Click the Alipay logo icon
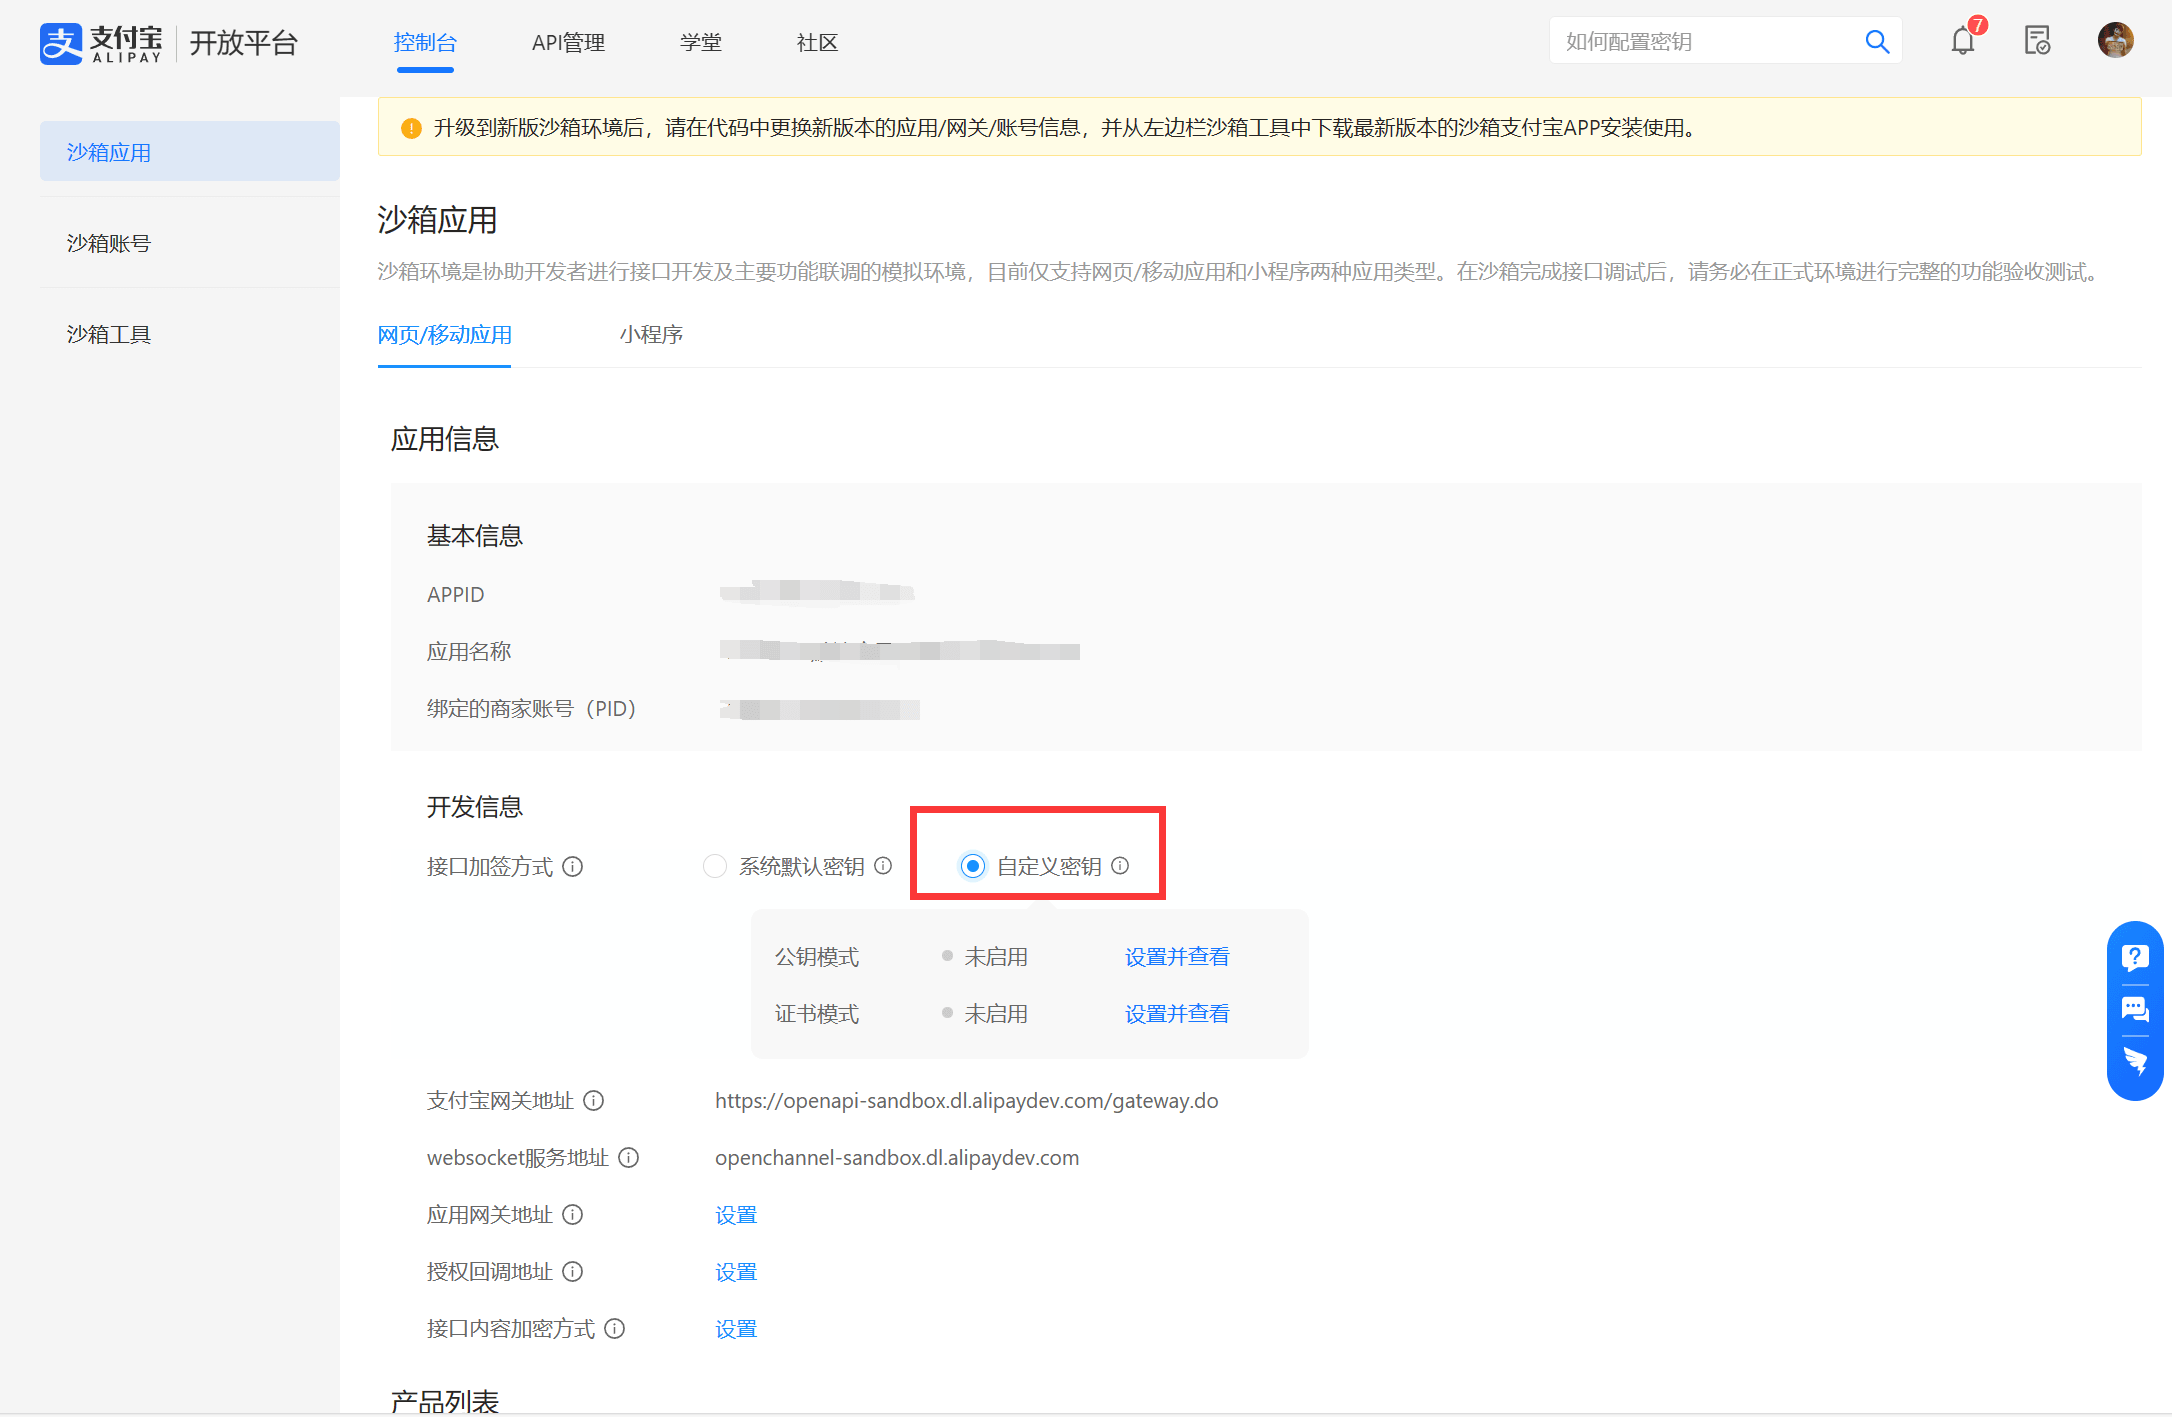Screen dimensions: 2172x1417 coord(61,43)
